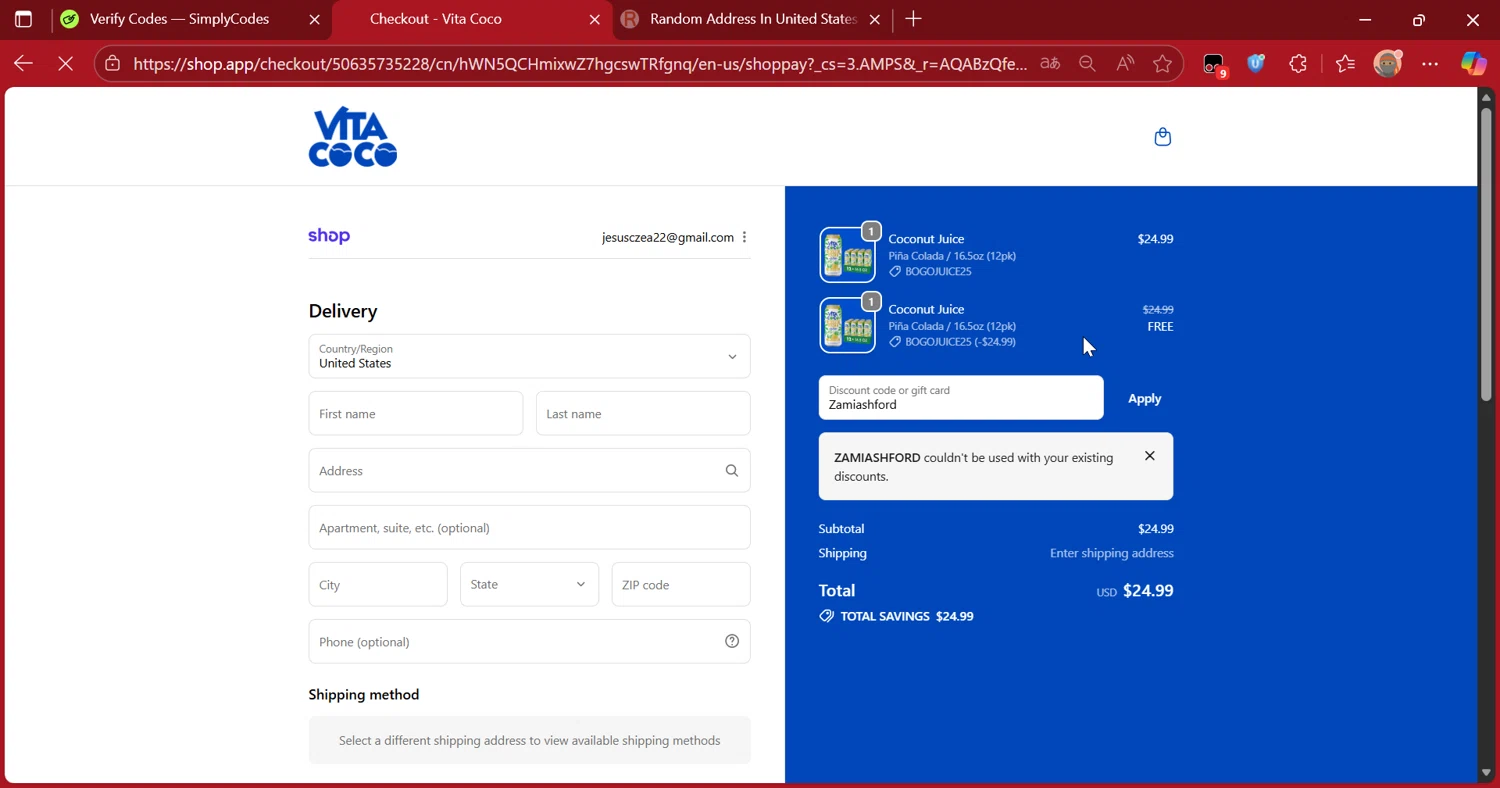This screenshot has width=1500, height=788.
Task: Open account options next to email
Action: [744, 237]
